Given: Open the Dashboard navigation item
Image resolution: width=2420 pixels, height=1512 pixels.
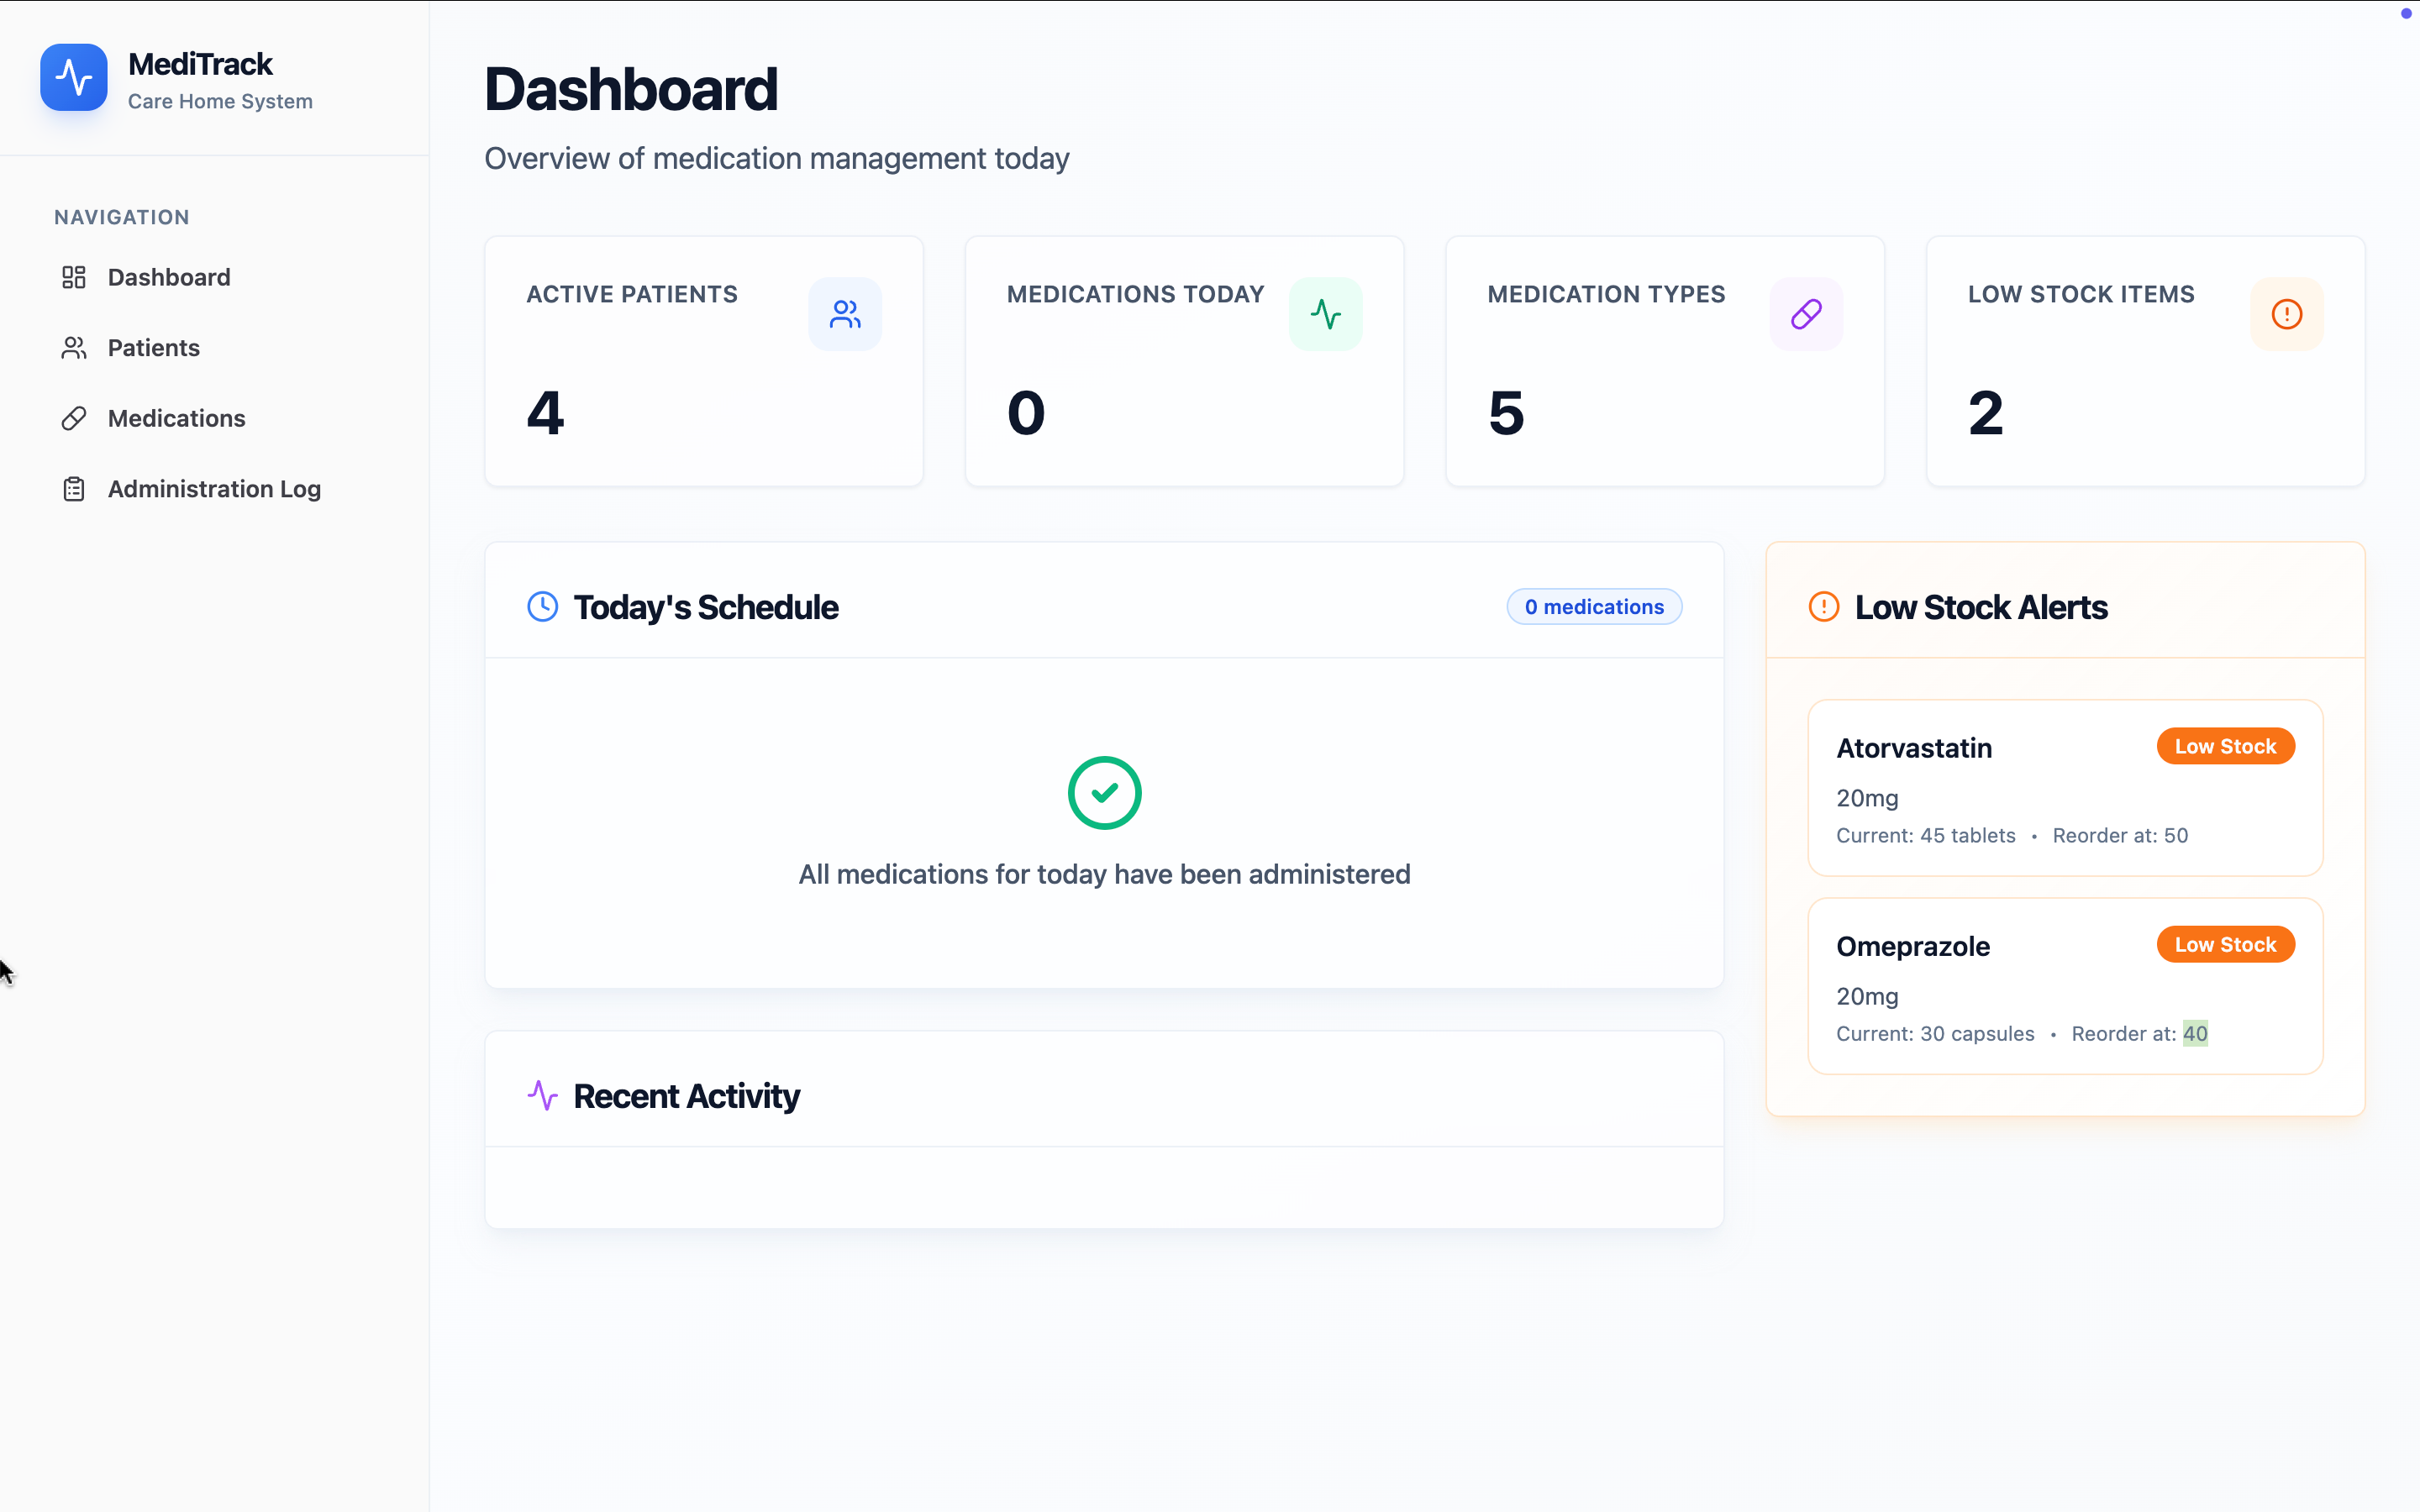Looking at the screenshot, I should 215,277.
